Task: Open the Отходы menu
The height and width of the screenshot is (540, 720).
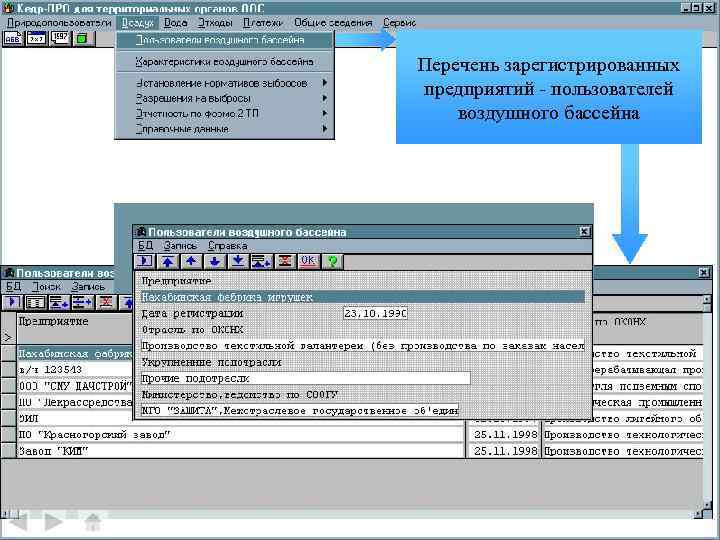Action: pos(215,22)
